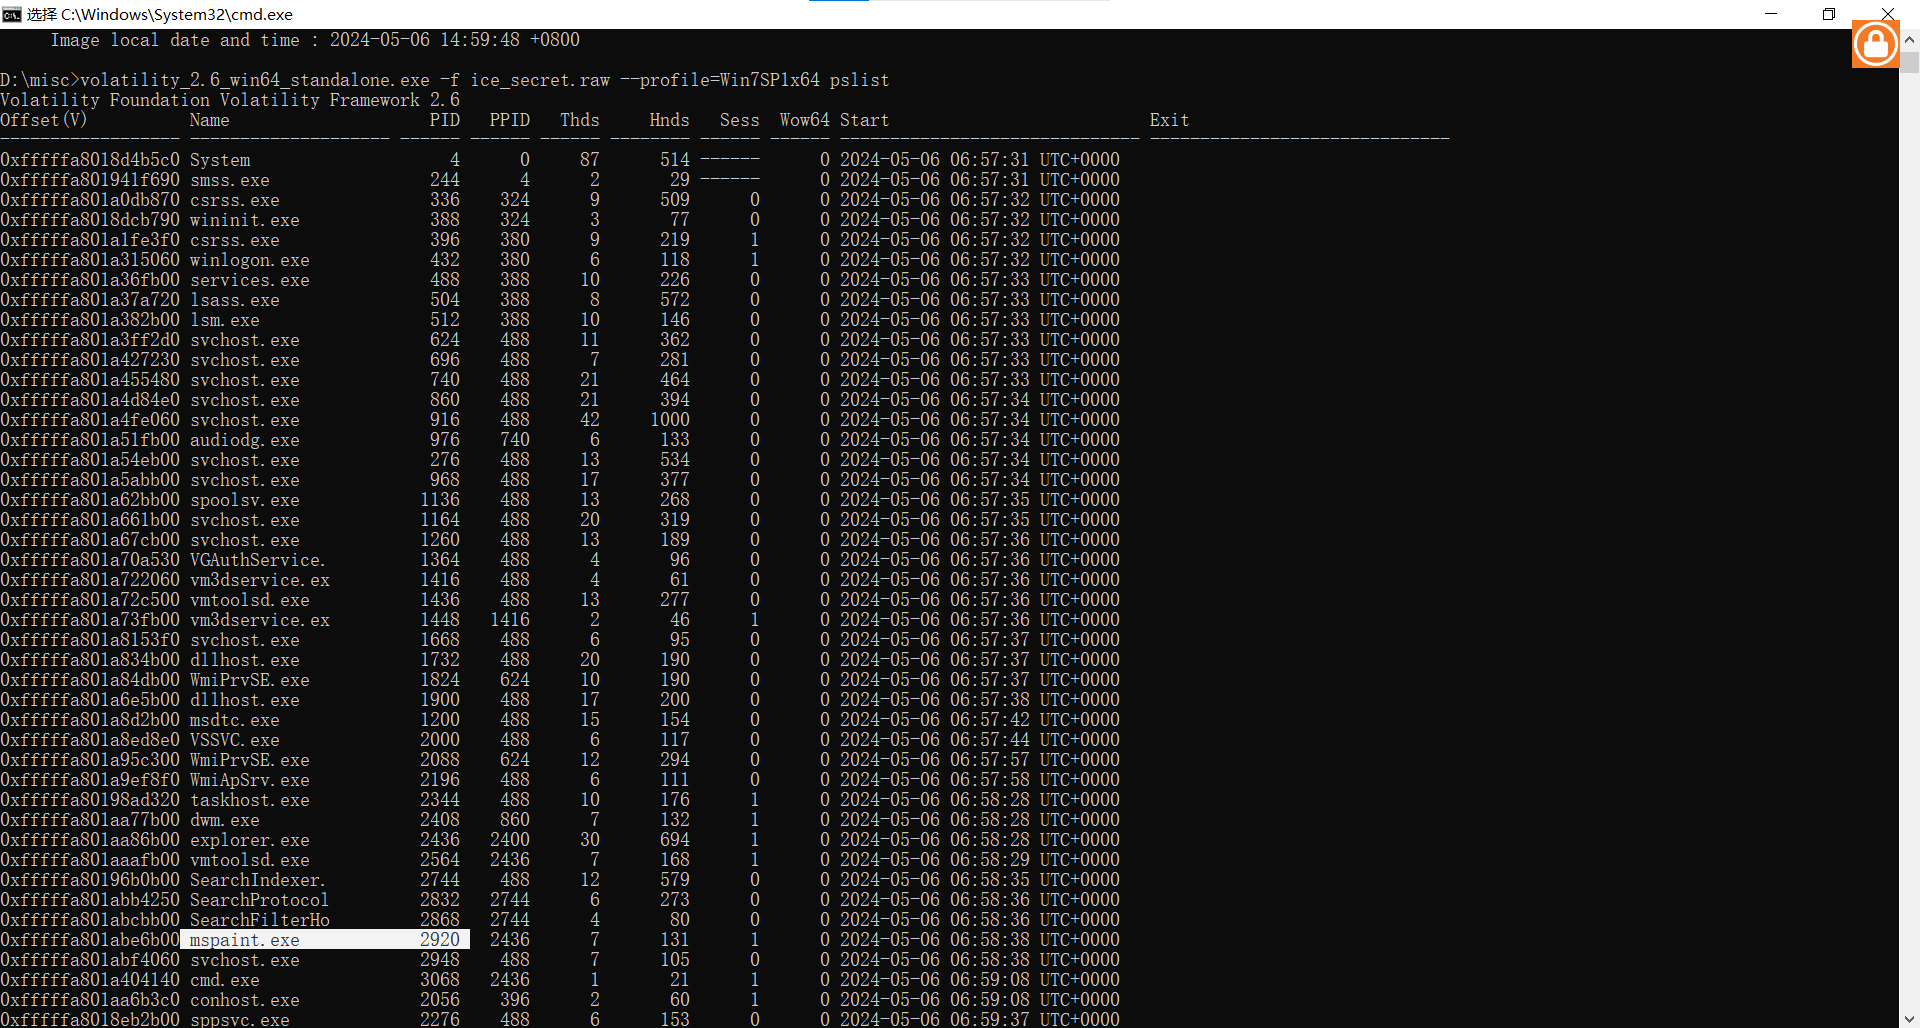
Task: Select the highlighted mspaint.exe process name
Action: tap(245, 940)
